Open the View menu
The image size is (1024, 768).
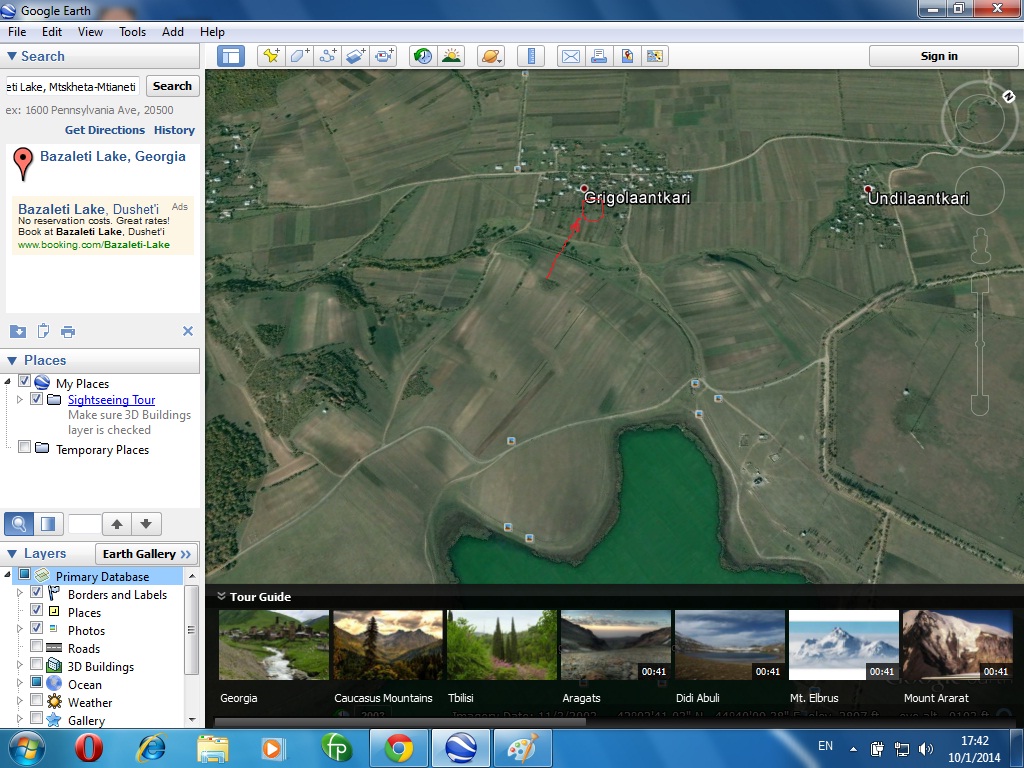click(x=90, y=32)
